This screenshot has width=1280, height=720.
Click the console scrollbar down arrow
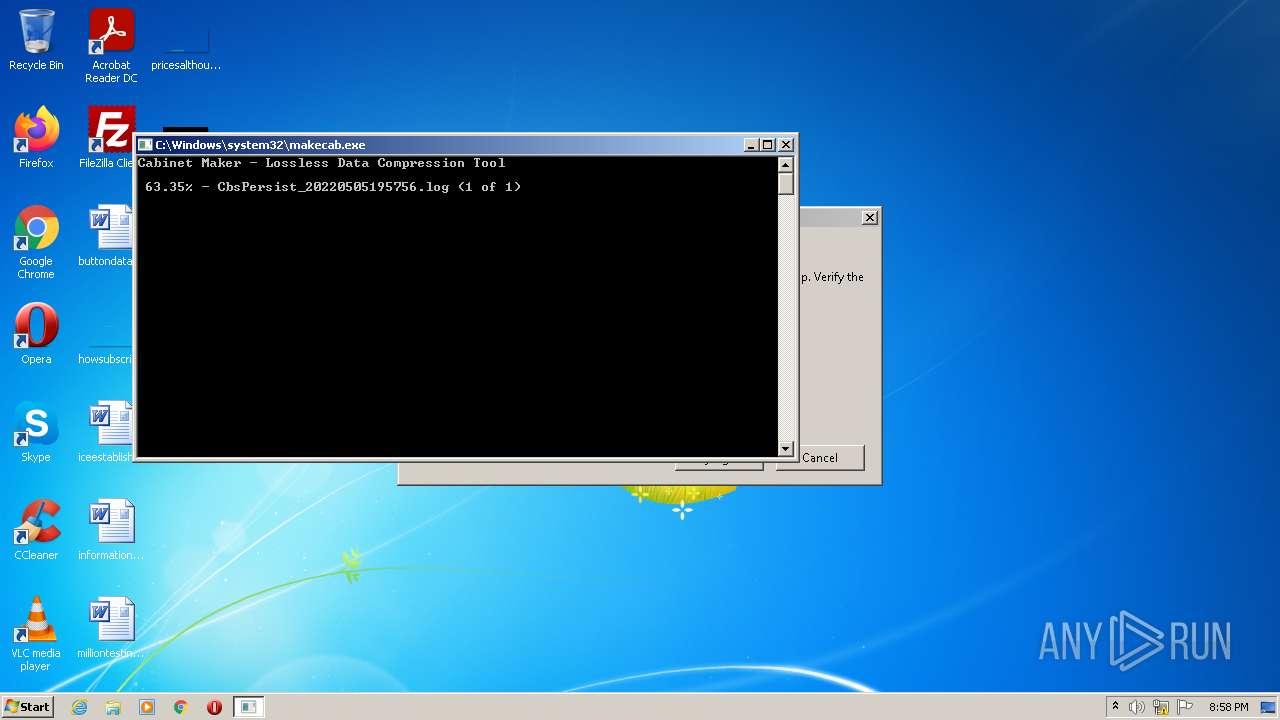(x=786, y=449)
